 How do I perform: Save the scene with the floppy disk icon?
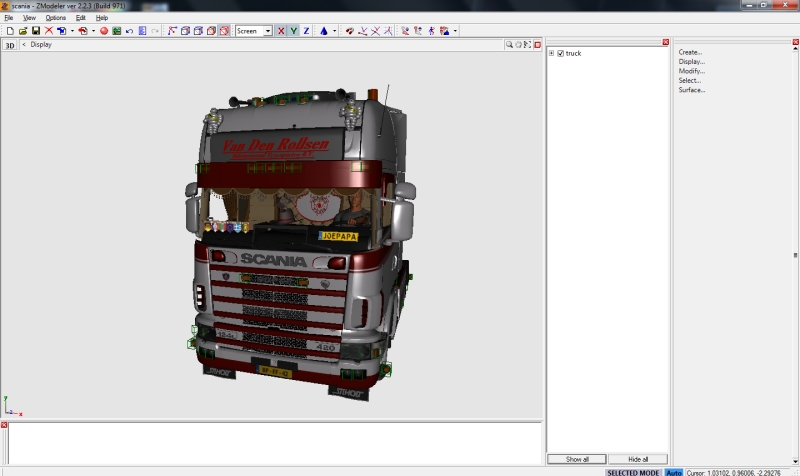[x=36, y=31]
